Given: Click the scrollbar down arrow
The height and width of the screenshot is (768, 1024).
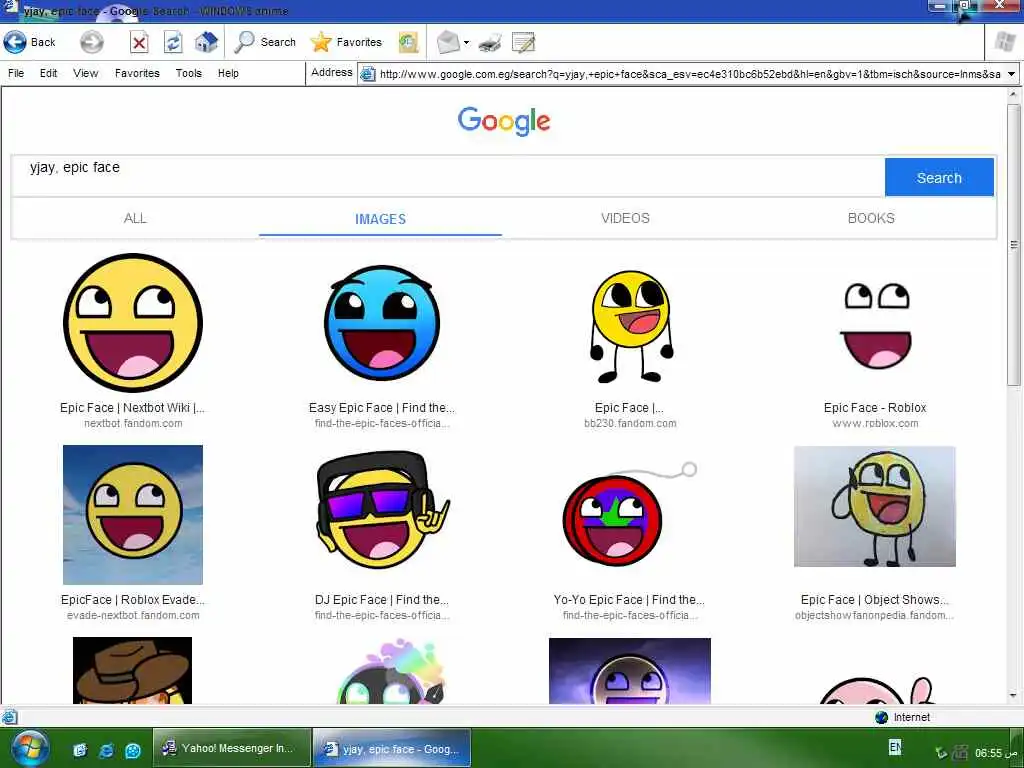Looking at the screenshot, I should [1014, 696].
